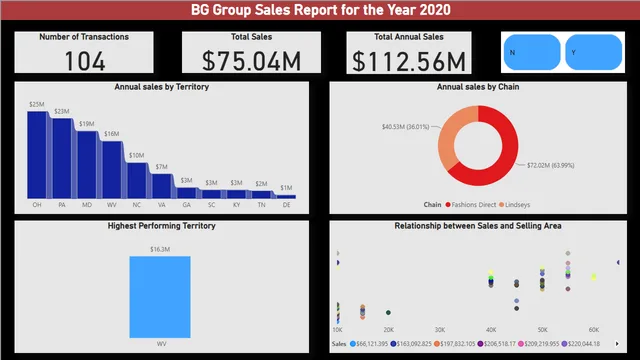The width and height of the screenshot is (640, 360).
Task: Click the BG Group Sales Report header title
Action: pos(321,10)
